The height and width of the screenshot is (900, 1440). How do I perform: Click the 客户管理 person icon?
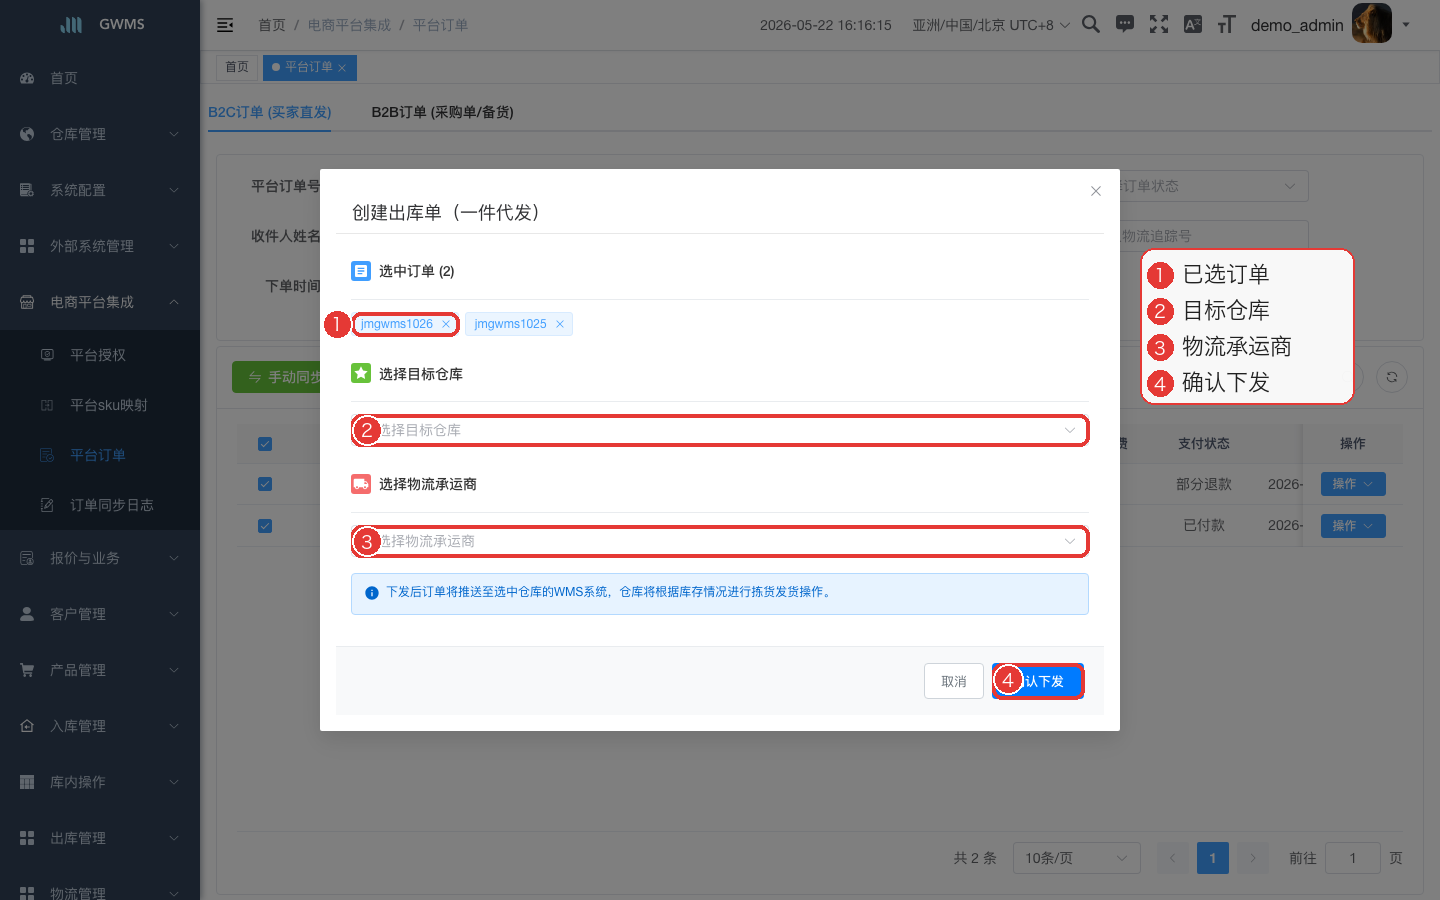tap(27, 614)
